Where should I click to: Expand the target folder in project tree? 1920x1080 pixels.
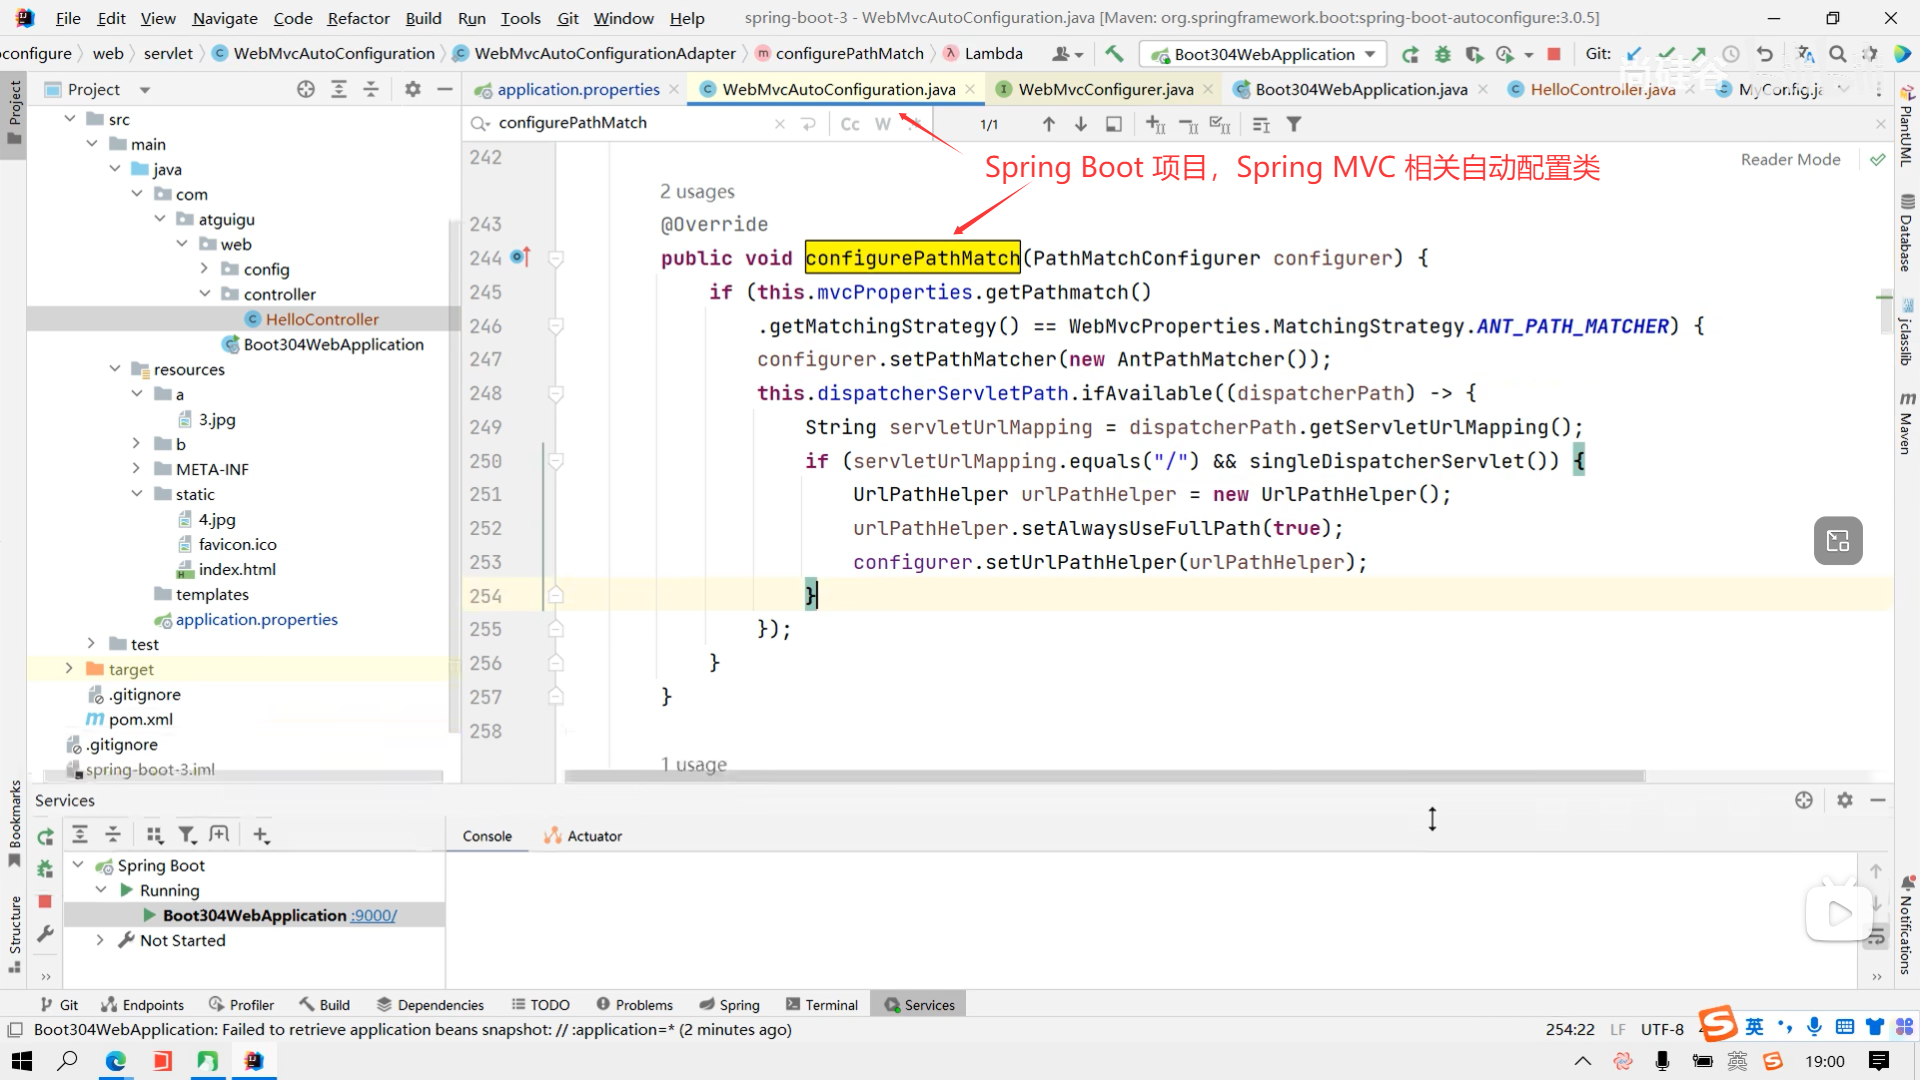coord(69,669)
